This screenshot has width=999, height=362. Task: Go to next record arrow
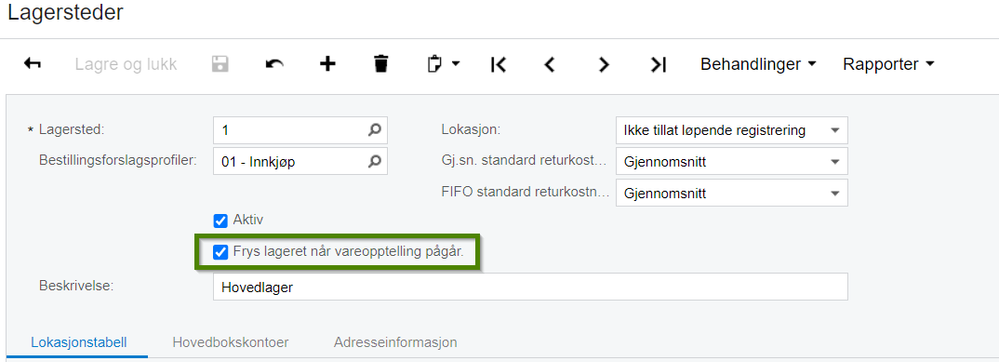tap(604, 64)
